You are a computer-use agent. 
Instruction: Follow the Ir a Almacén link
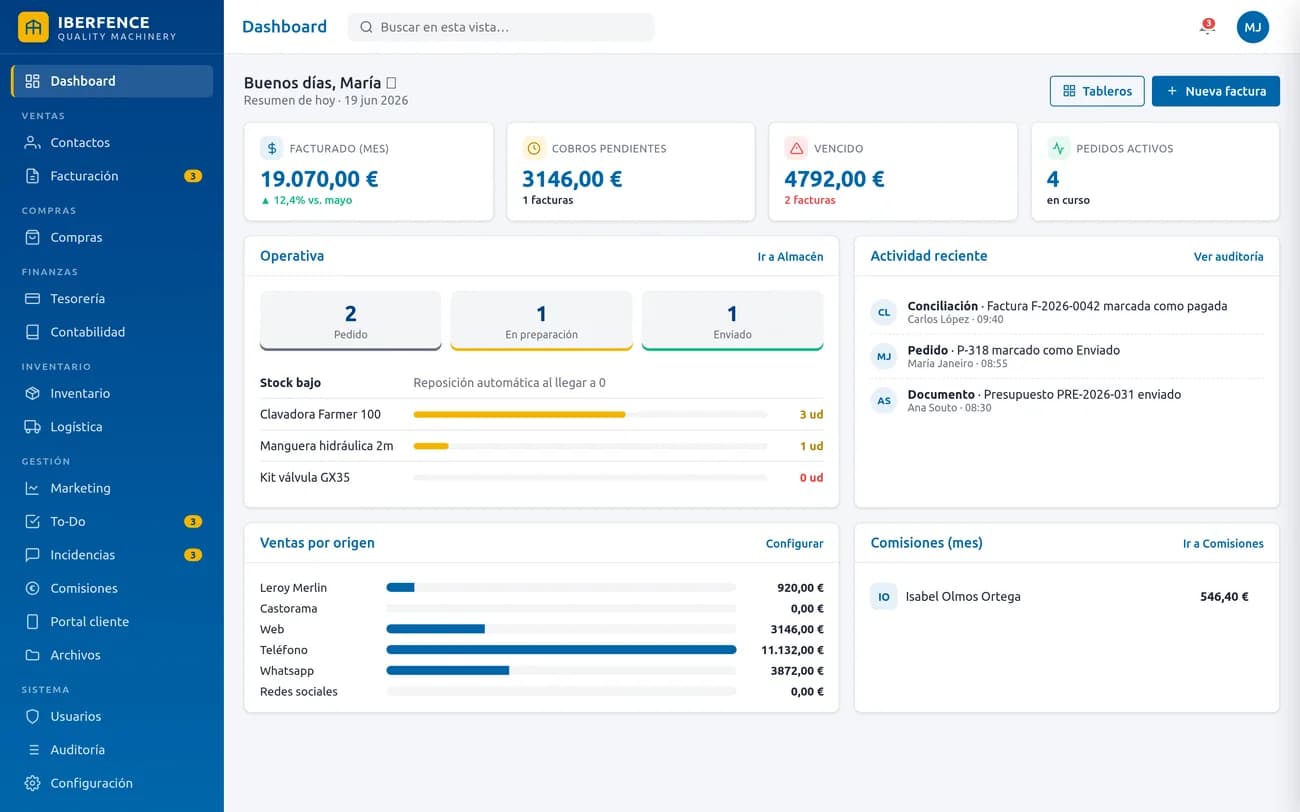tap(790, 257)
